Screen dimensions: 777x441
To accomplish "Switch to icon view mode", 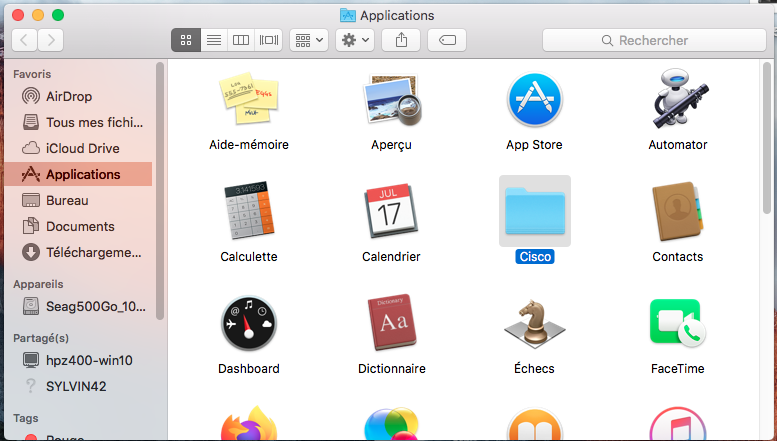I will 186,40.
